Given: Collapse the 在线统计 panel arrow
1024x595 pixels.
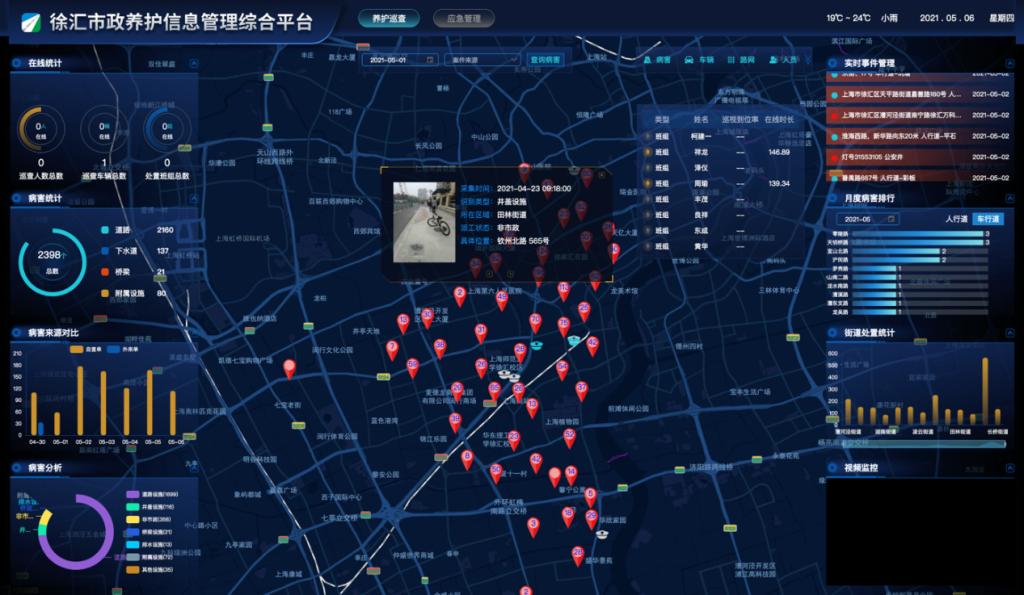Looking at the screenshot, I should coord(192,64).
